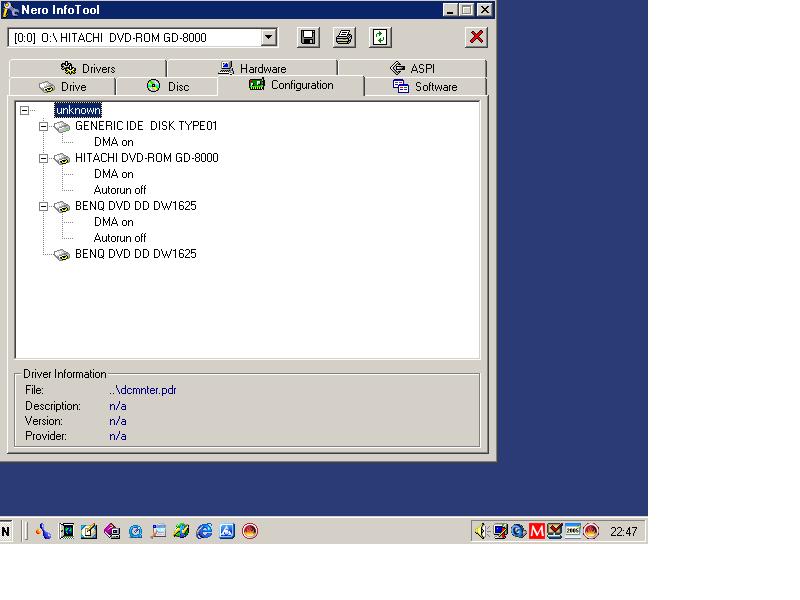800x600 pixels.
Task: Select the HITACHI DVD-ROM GD-8000 drive combo box
Action: coord(143,37)
